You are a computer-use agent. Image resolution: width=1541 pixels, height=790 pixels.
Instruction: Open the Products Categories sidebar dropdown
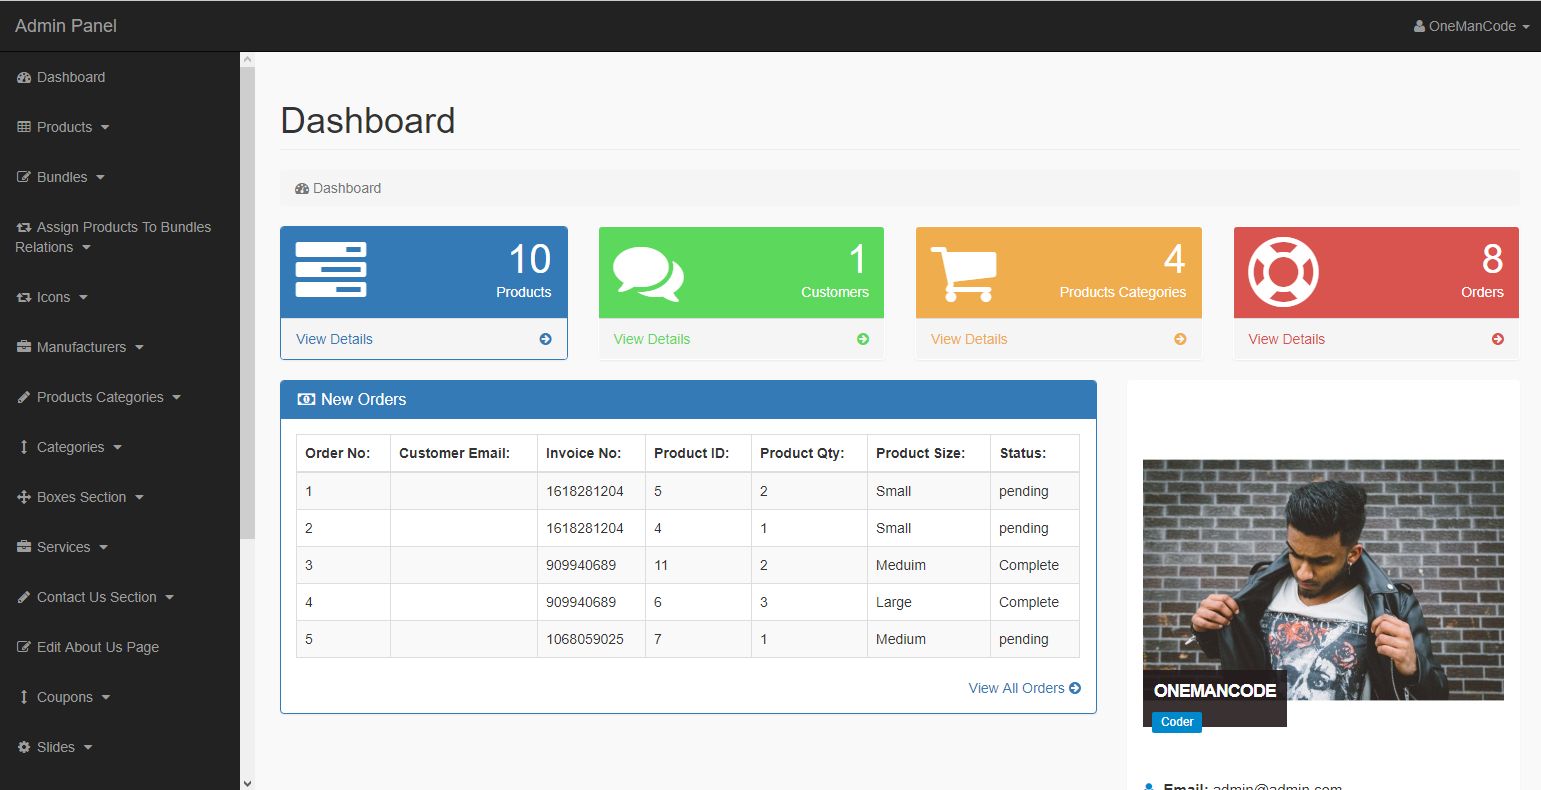coord(99,397)
